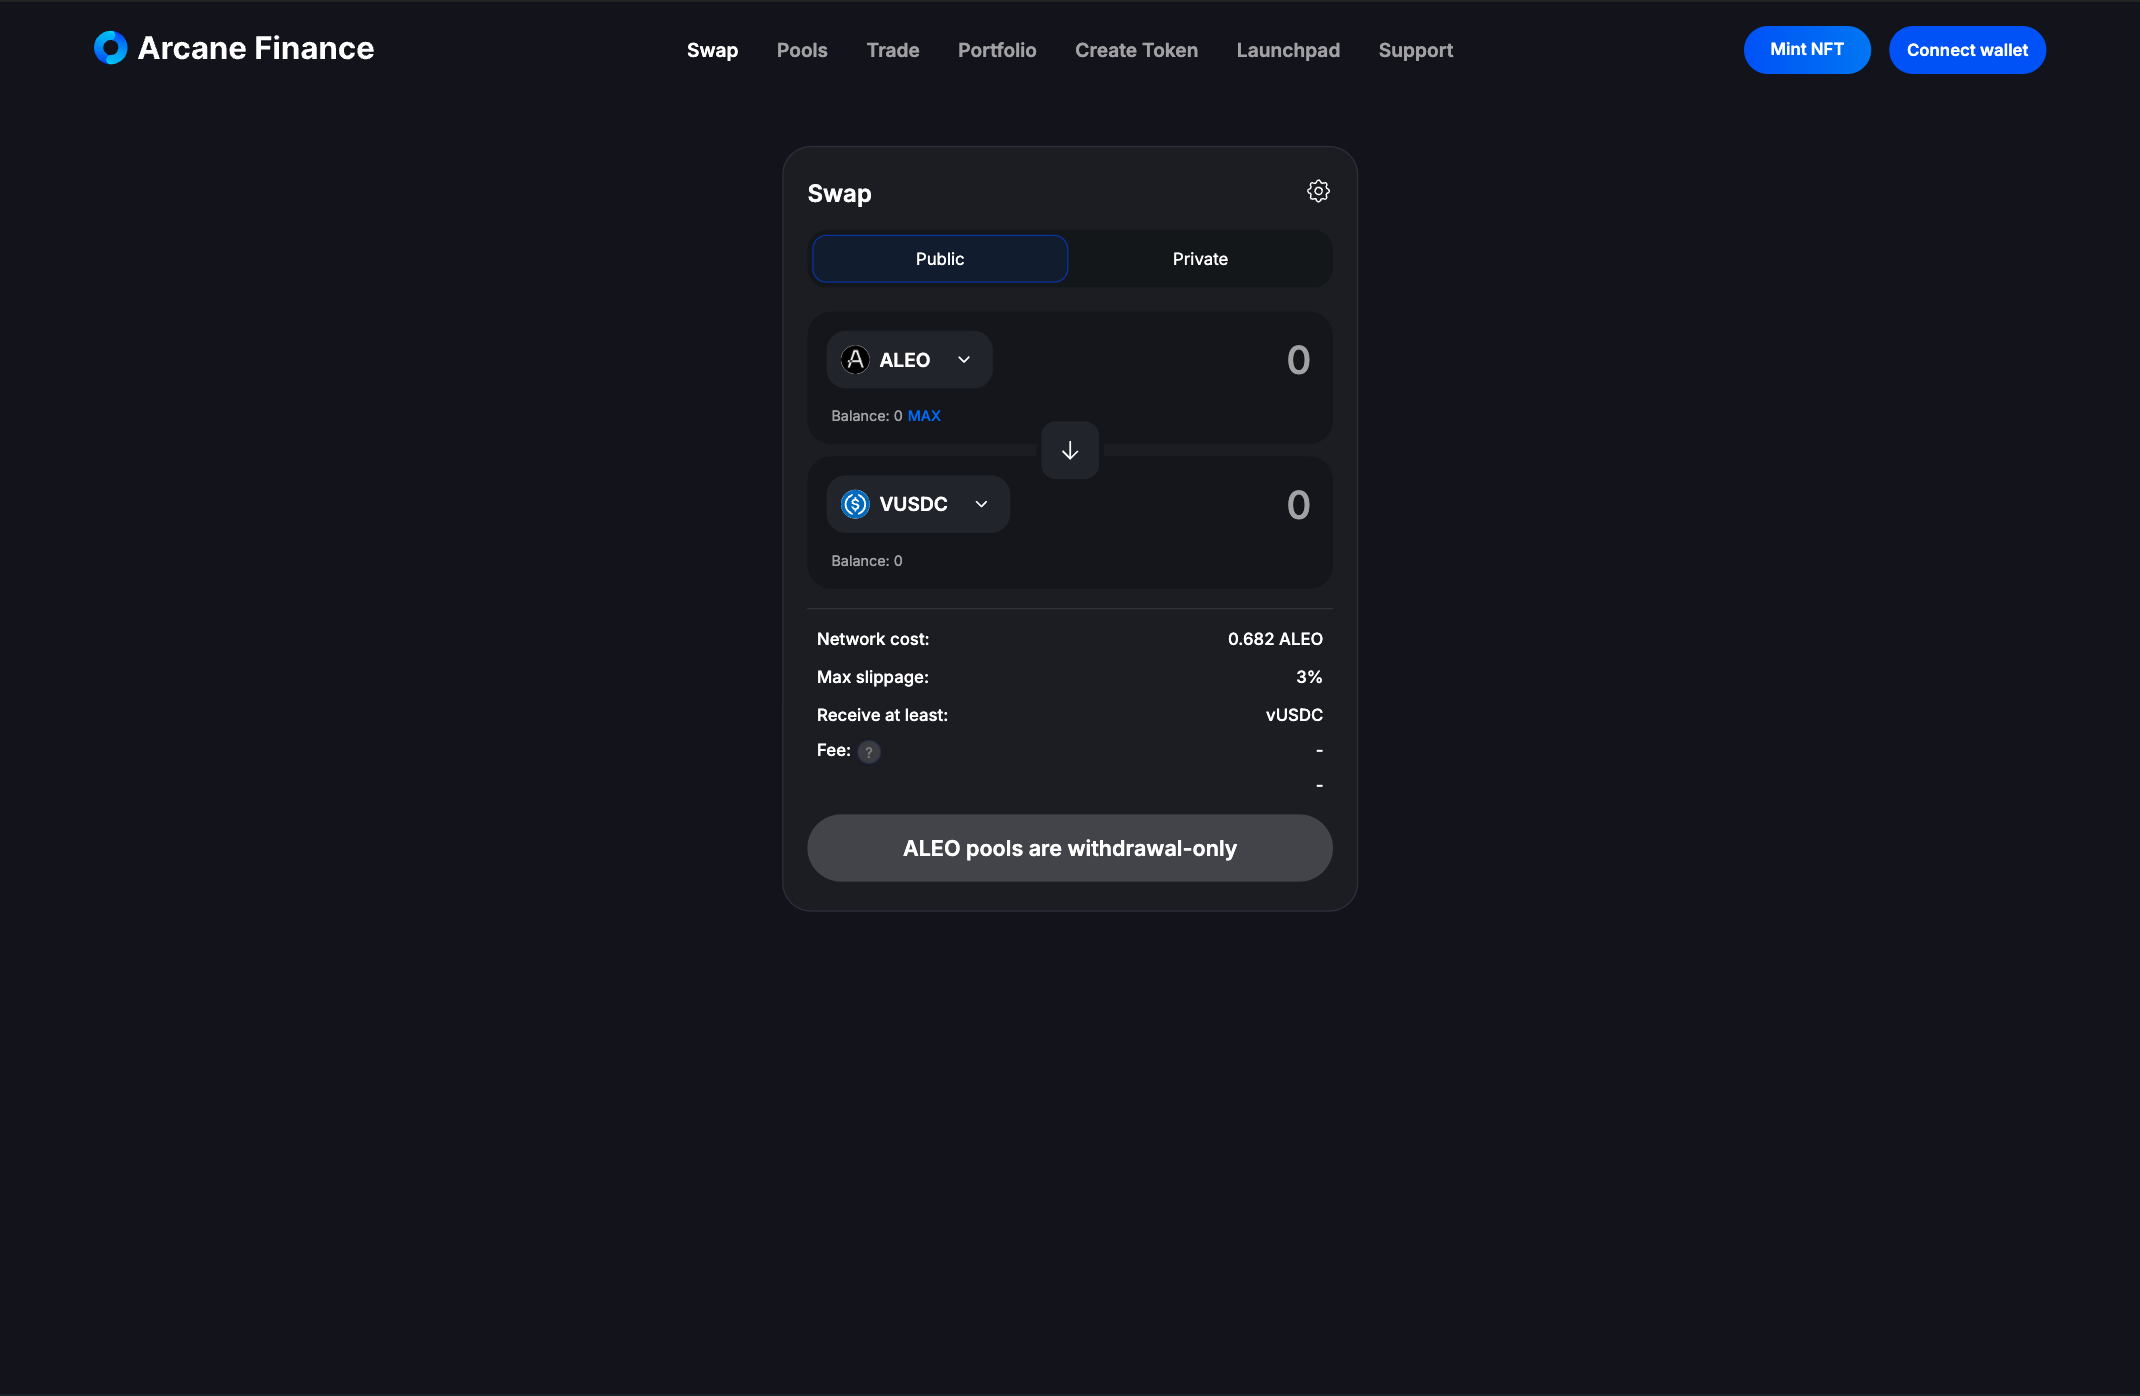Click the swap direction arrow icon
The image size is (2140, 1396).
tap(1070, 451)
